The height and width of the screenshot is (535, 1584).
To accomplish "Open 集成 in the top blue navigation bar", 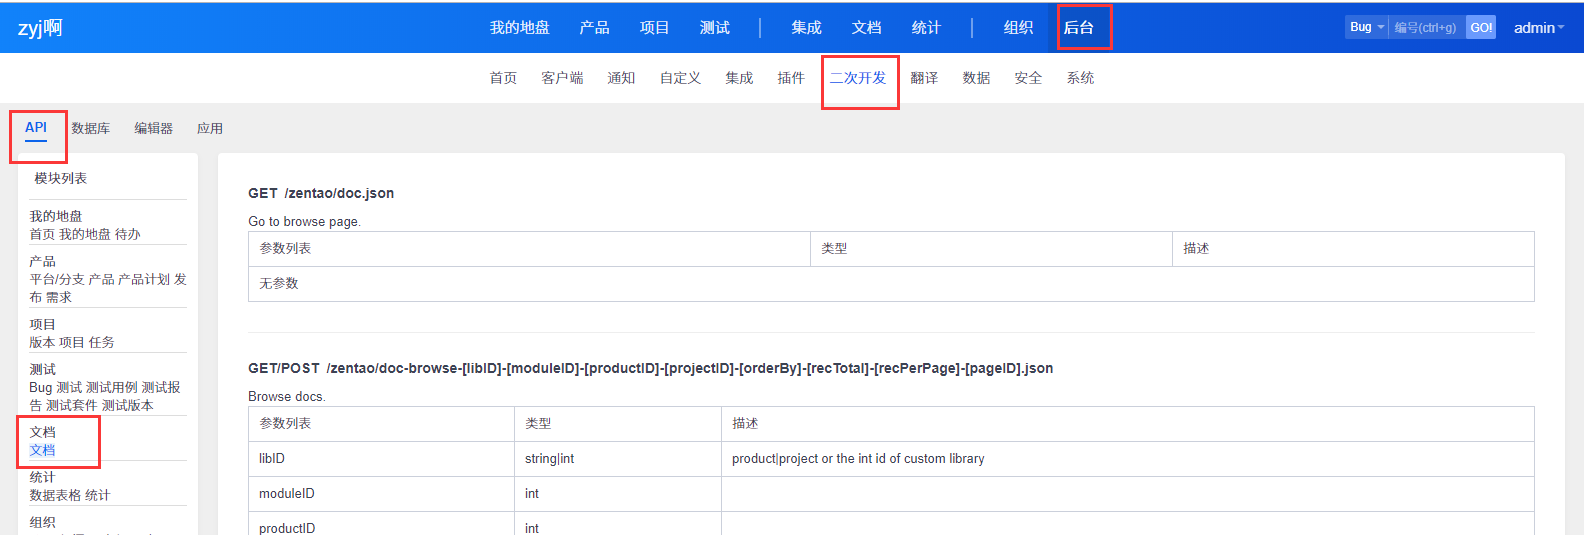I will (x=806, y=27).
